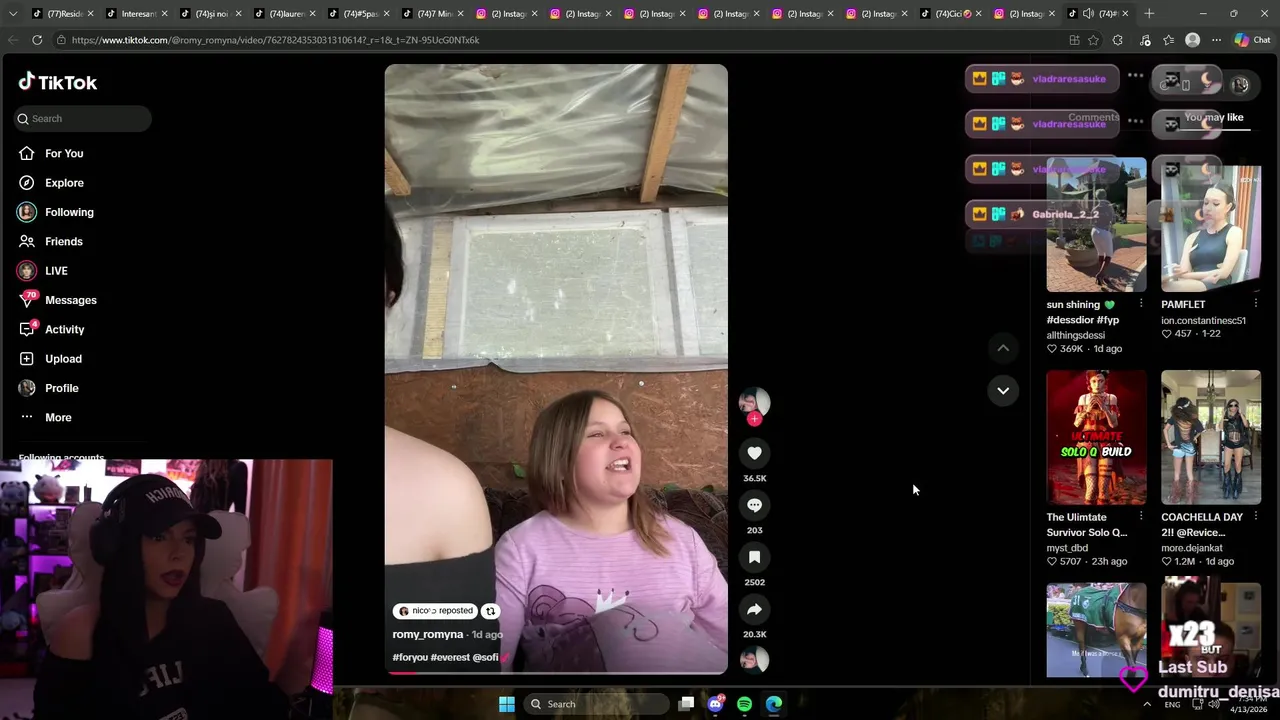Screen dimensions: 1280x720
Task: Bookmark the video showing 2502 saves
Action: pos(754,557)
